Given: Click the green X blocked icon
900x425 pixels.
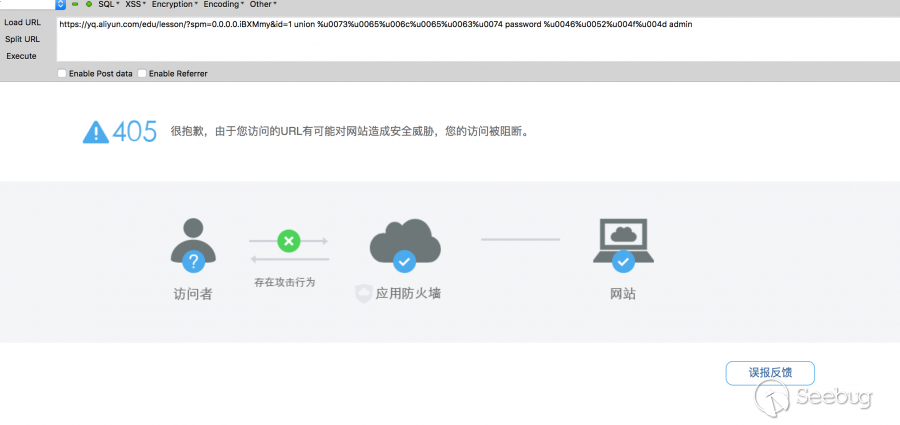Looking at the screenshot, I should (289, 241).
